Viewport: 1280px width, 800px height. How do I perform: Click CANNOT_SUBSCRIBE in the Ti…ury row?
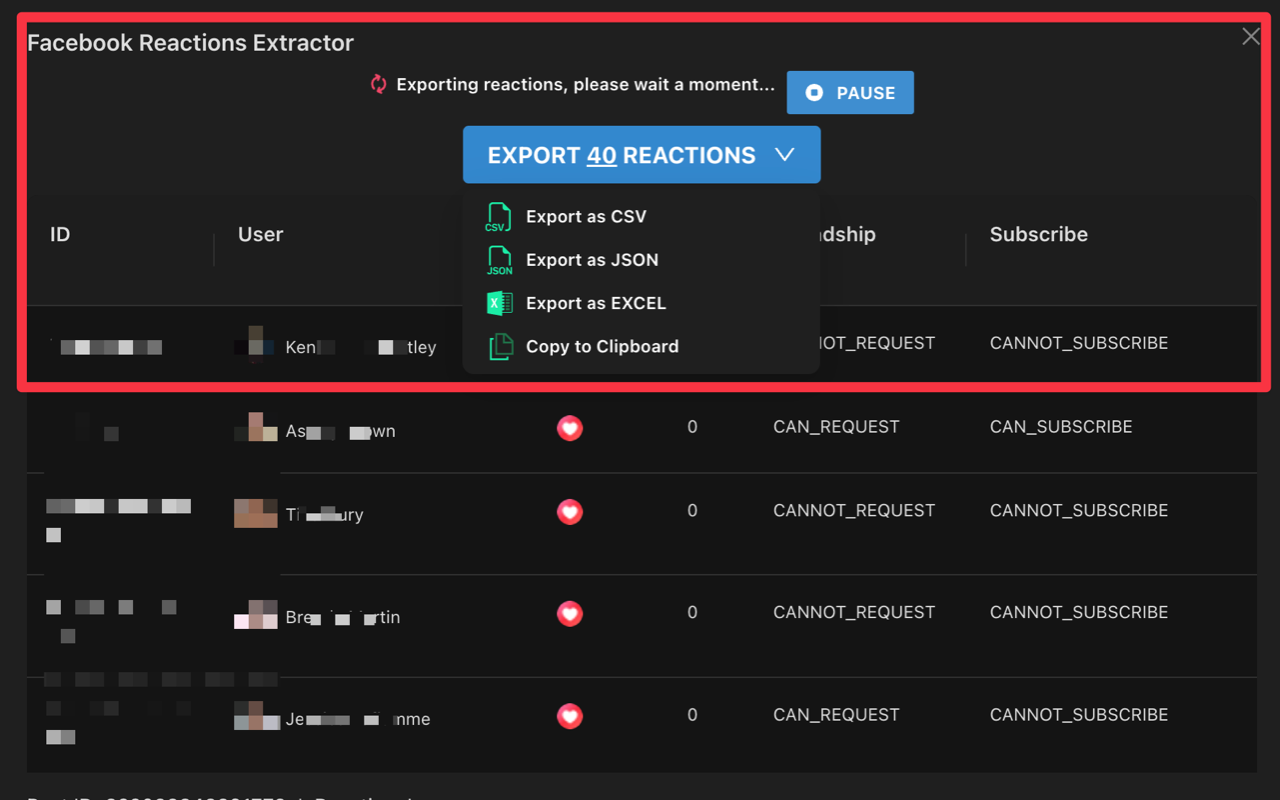[x=1079, y=511]
